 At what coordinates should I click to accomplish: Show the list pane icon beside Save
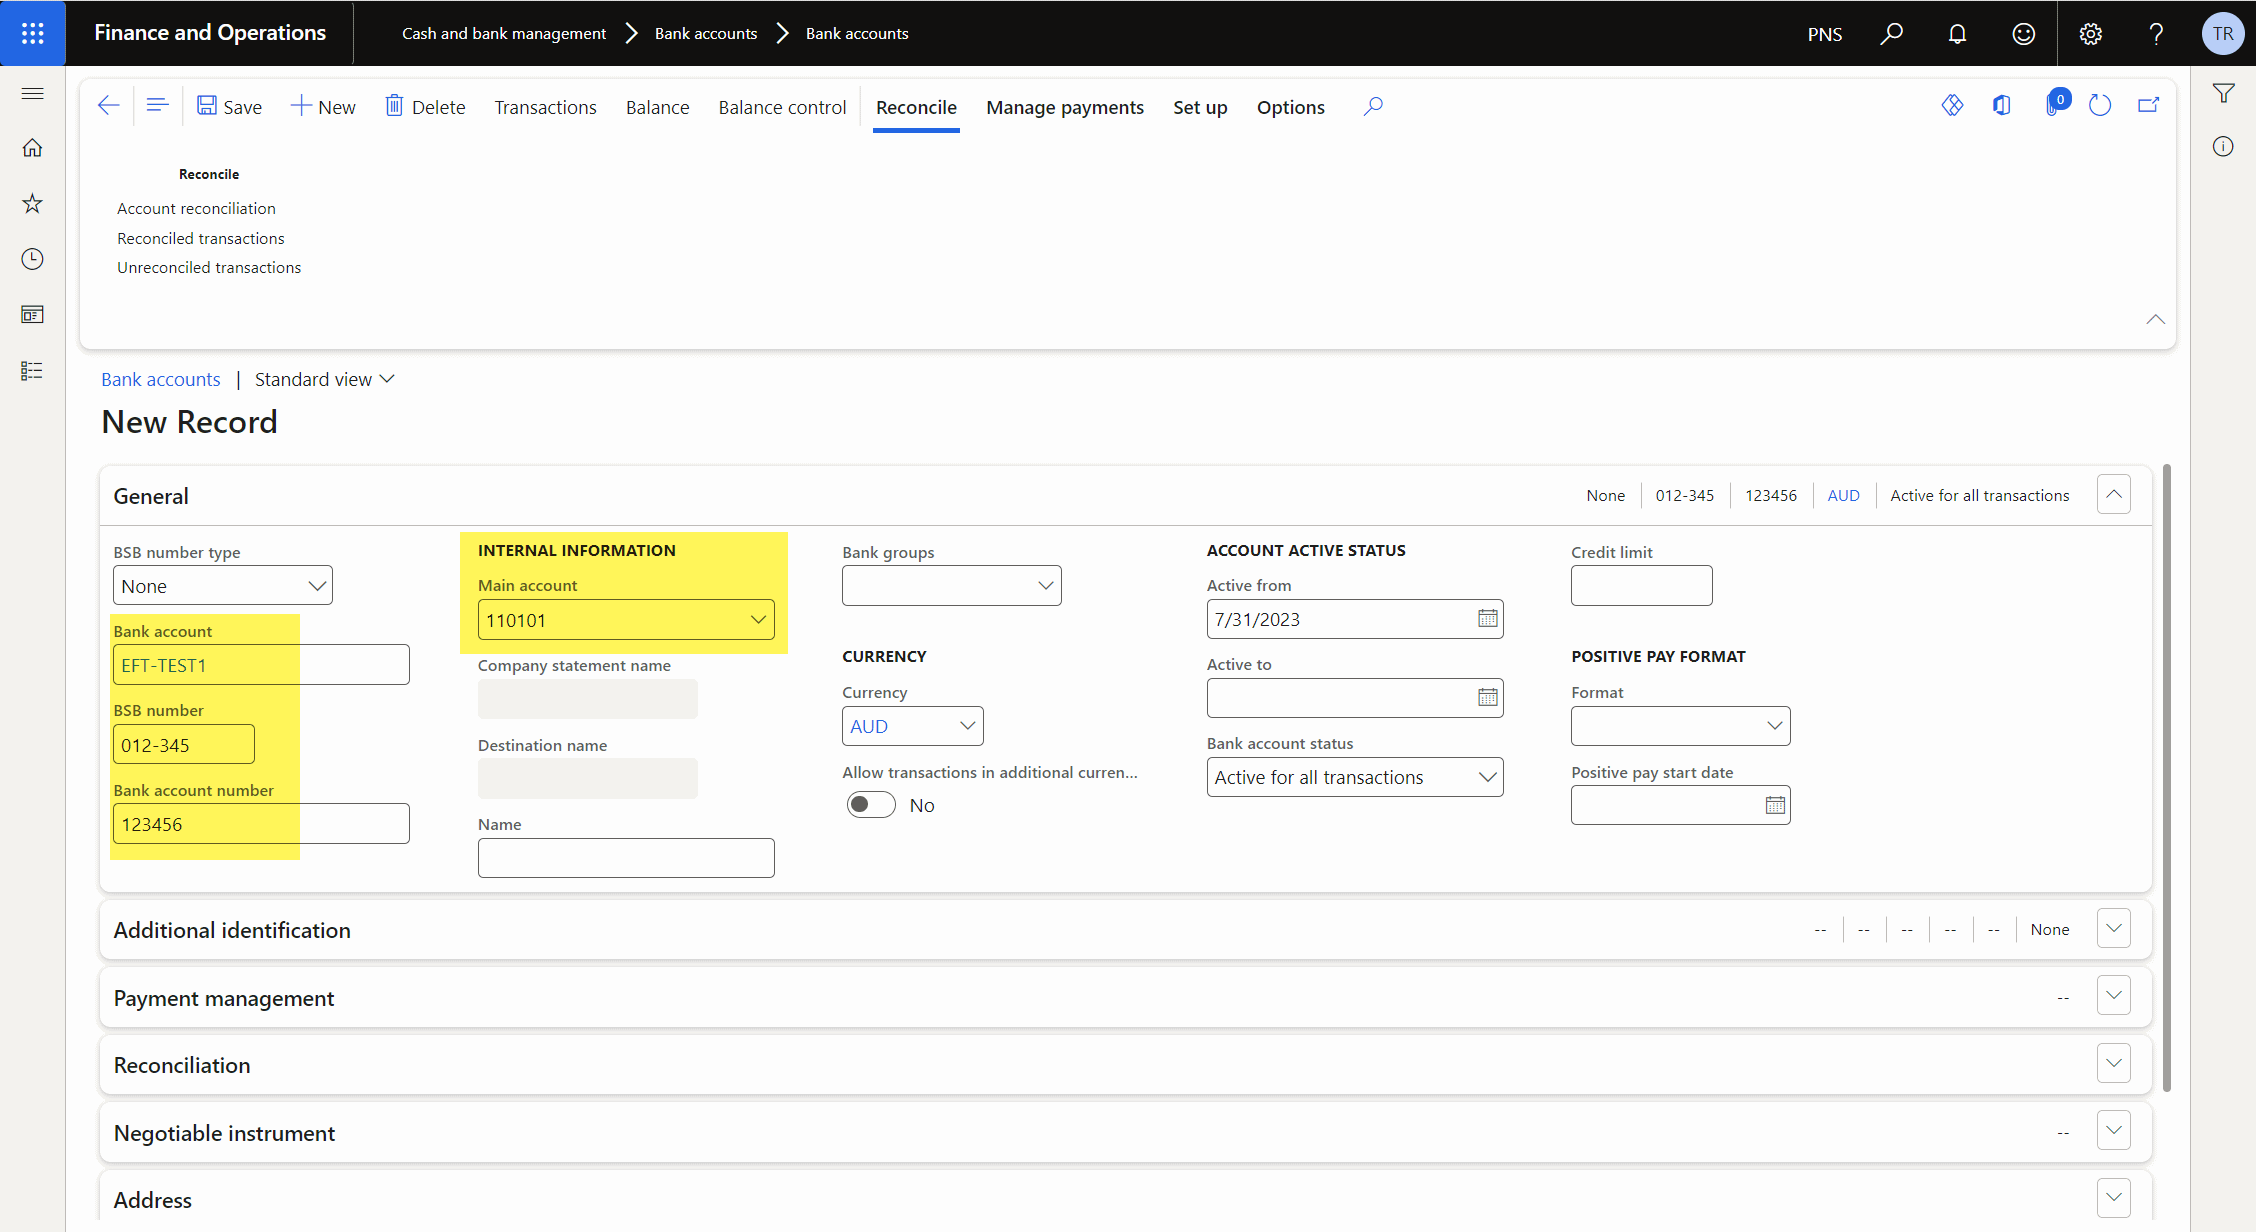157,106
